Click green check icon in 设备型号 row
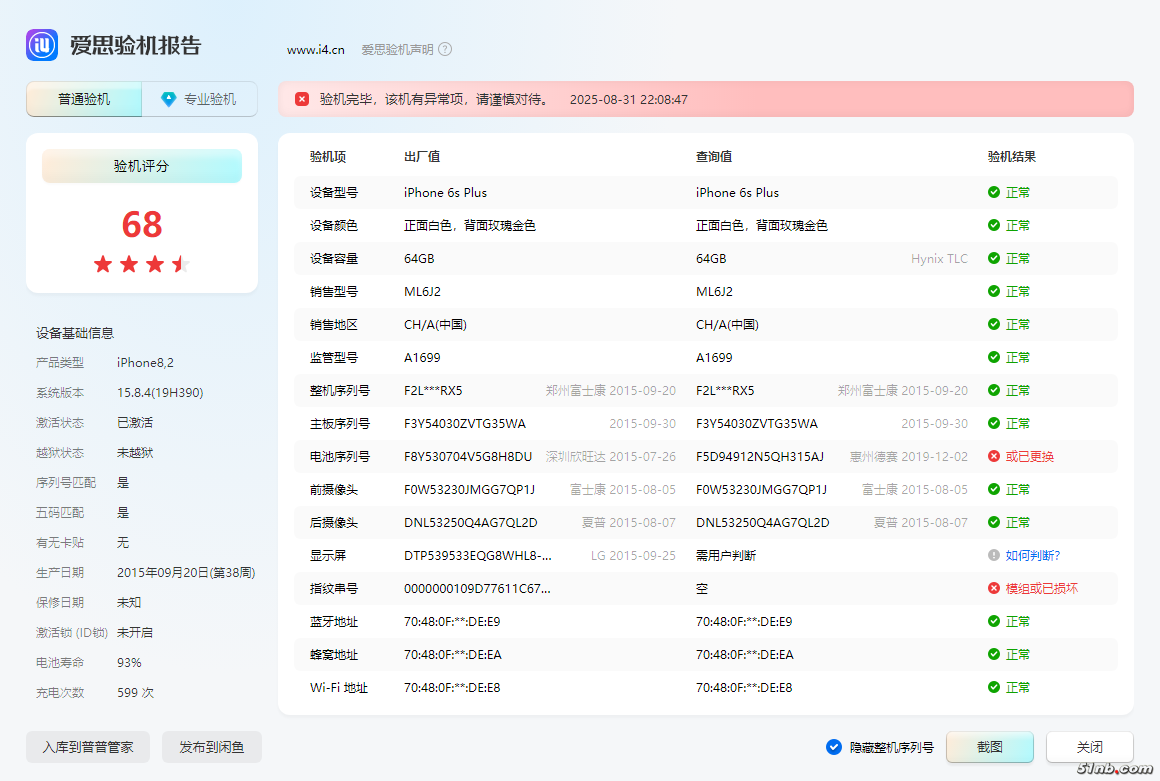This screenshot has height=781, width=1160. pos(994,192)
